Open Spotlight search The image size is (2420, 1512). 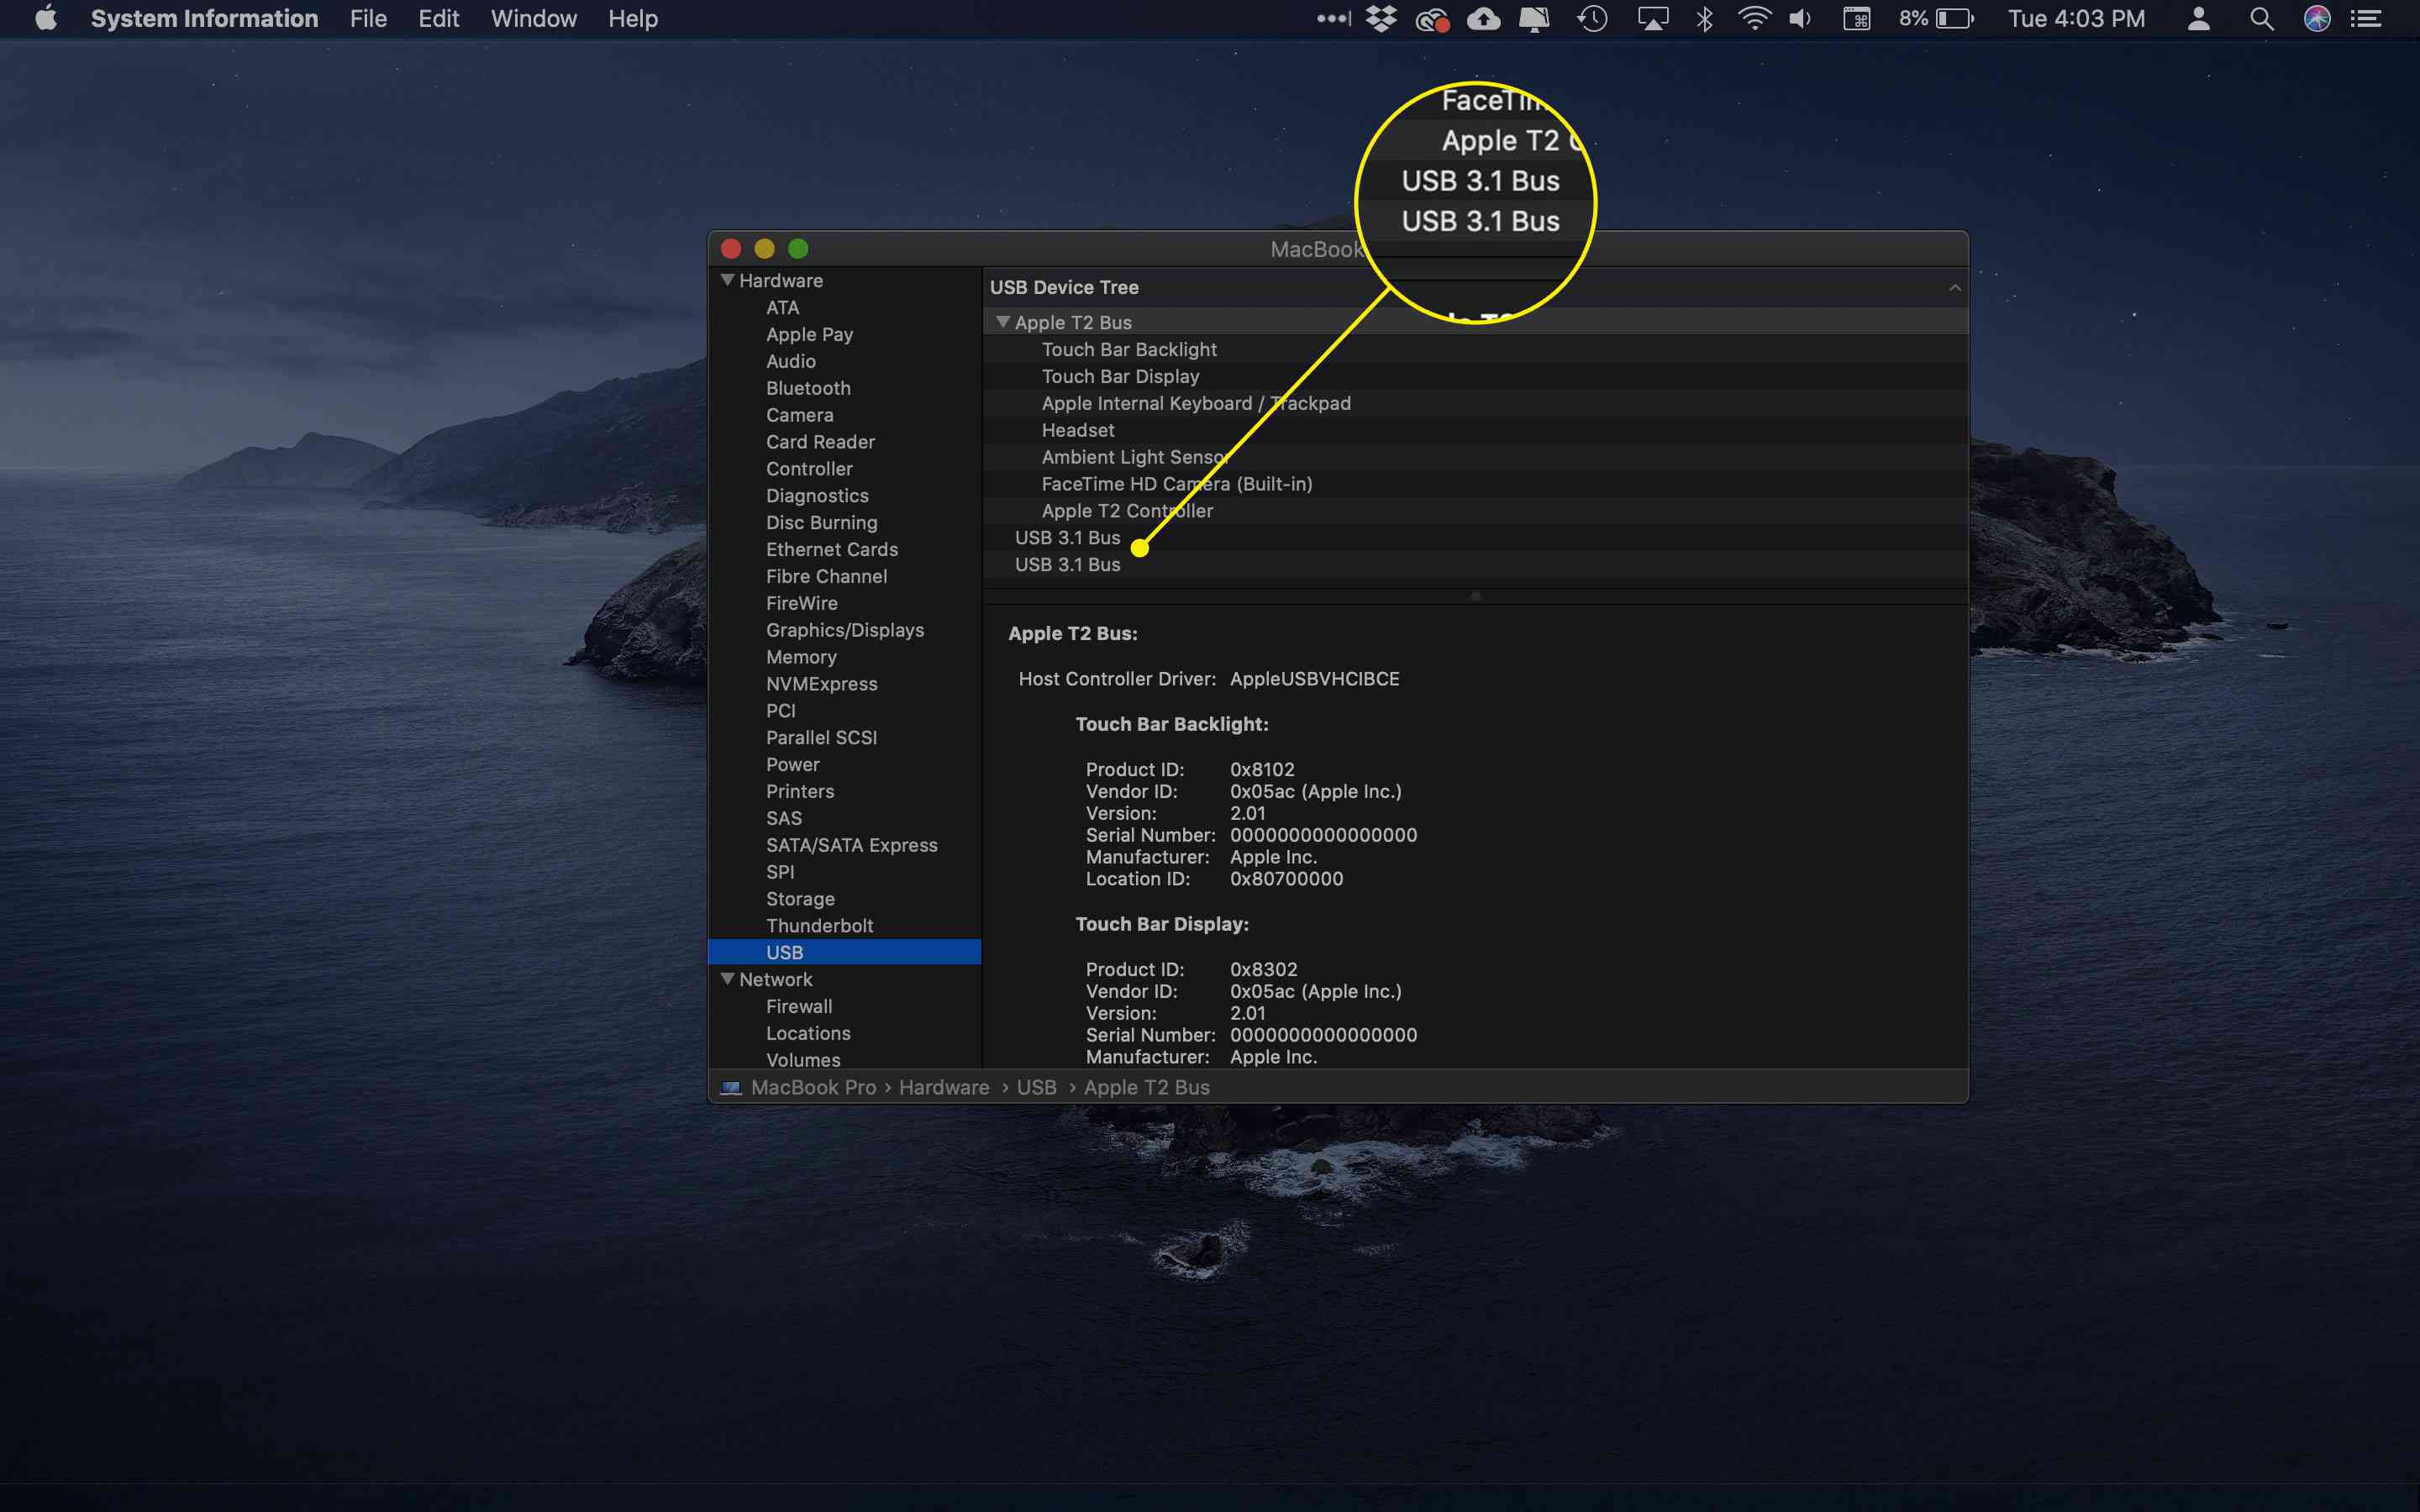(2261, 19)
